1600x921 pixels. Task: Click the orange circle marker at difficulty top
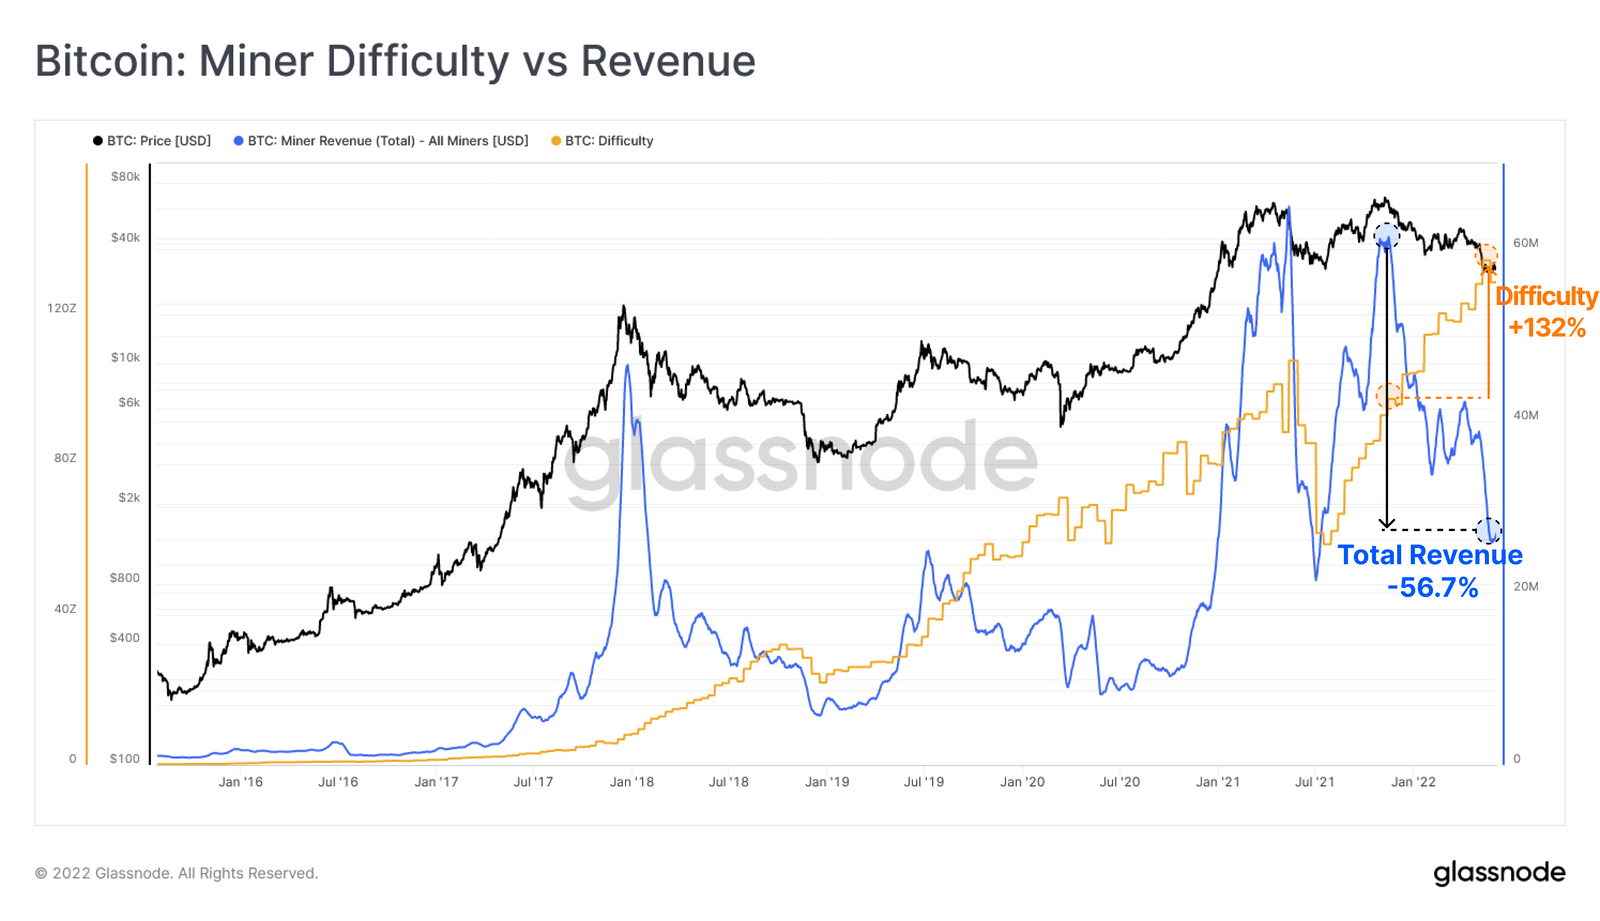[x=1487, y=256]
